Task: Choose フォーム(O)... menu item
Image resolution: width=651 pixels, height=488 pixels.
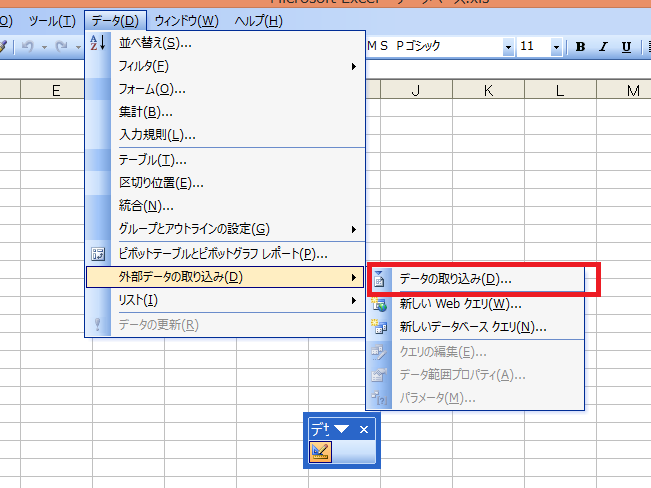Action: click(225, 89)
